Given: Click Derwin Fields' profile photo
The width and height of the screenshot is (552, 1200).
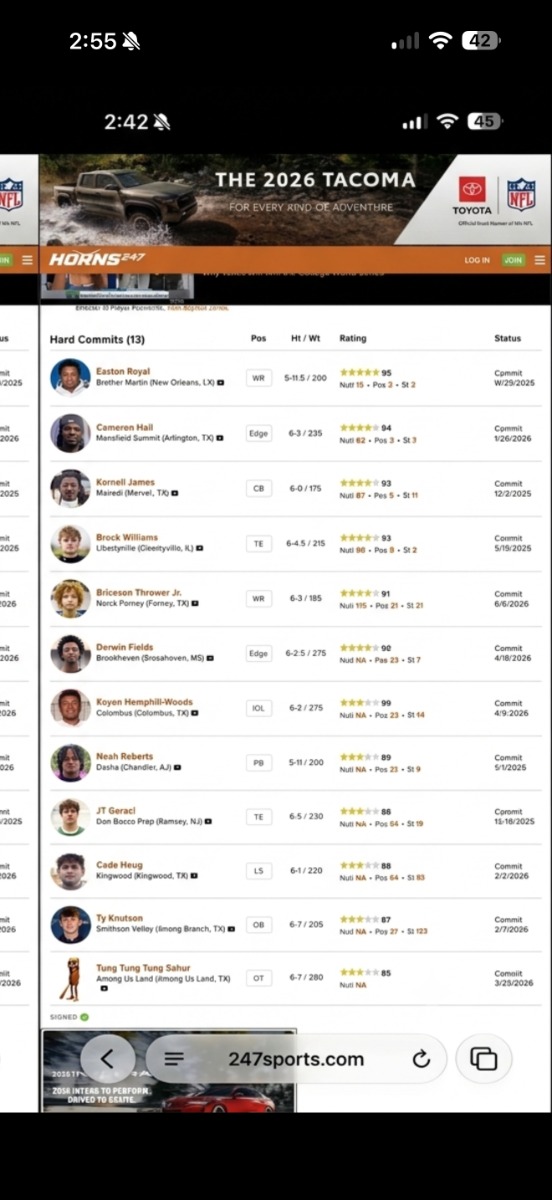Looking at the screenshot, I should tap(70, 654).
